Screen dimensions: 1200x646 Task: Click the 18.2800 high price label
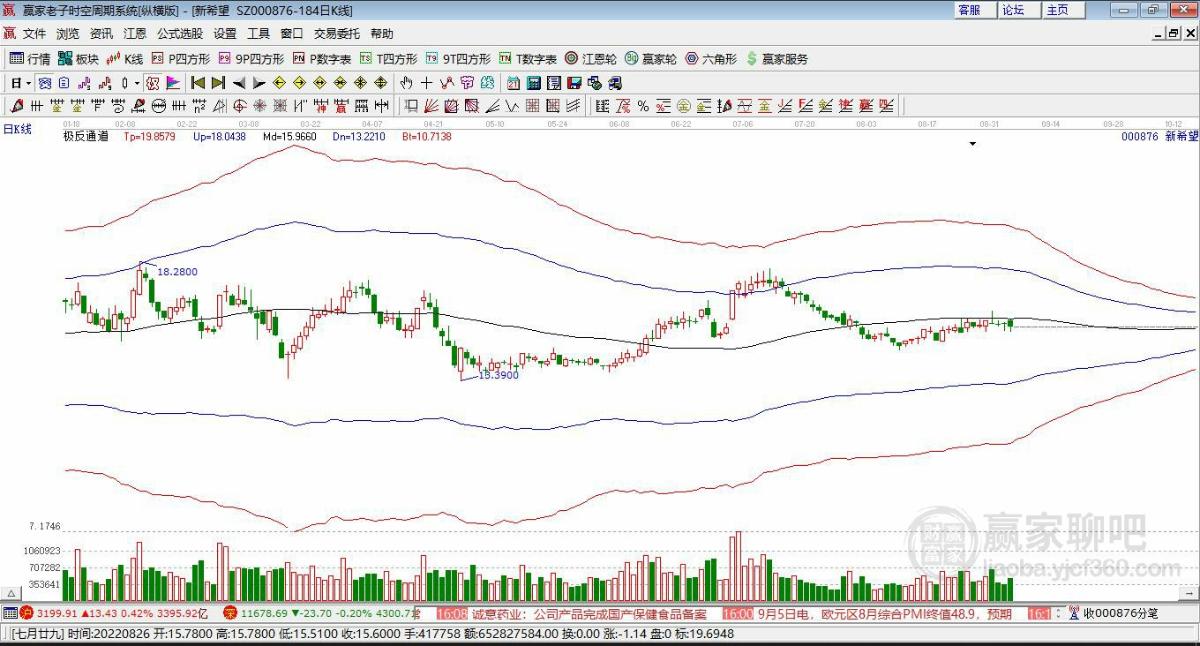coord(178,272)
